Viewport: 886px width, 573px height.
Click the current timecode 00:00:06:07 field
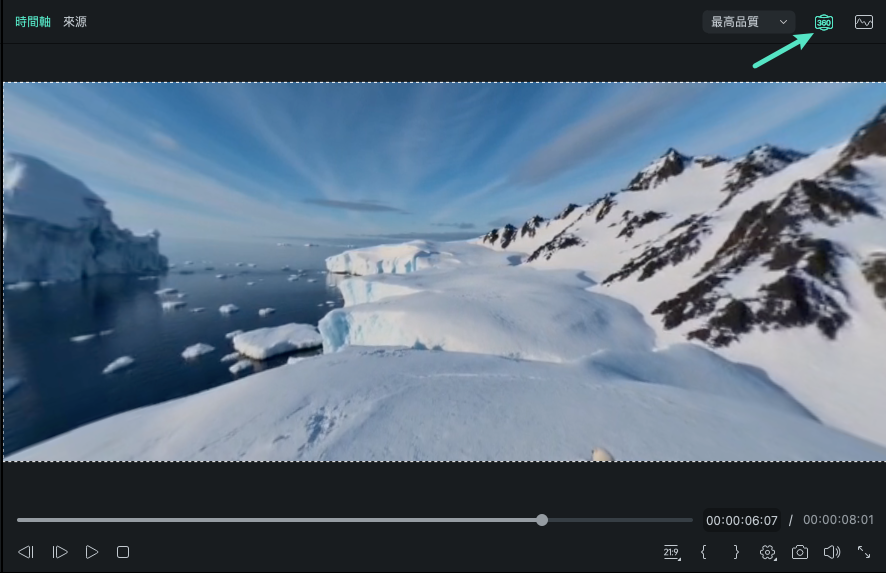741,520
